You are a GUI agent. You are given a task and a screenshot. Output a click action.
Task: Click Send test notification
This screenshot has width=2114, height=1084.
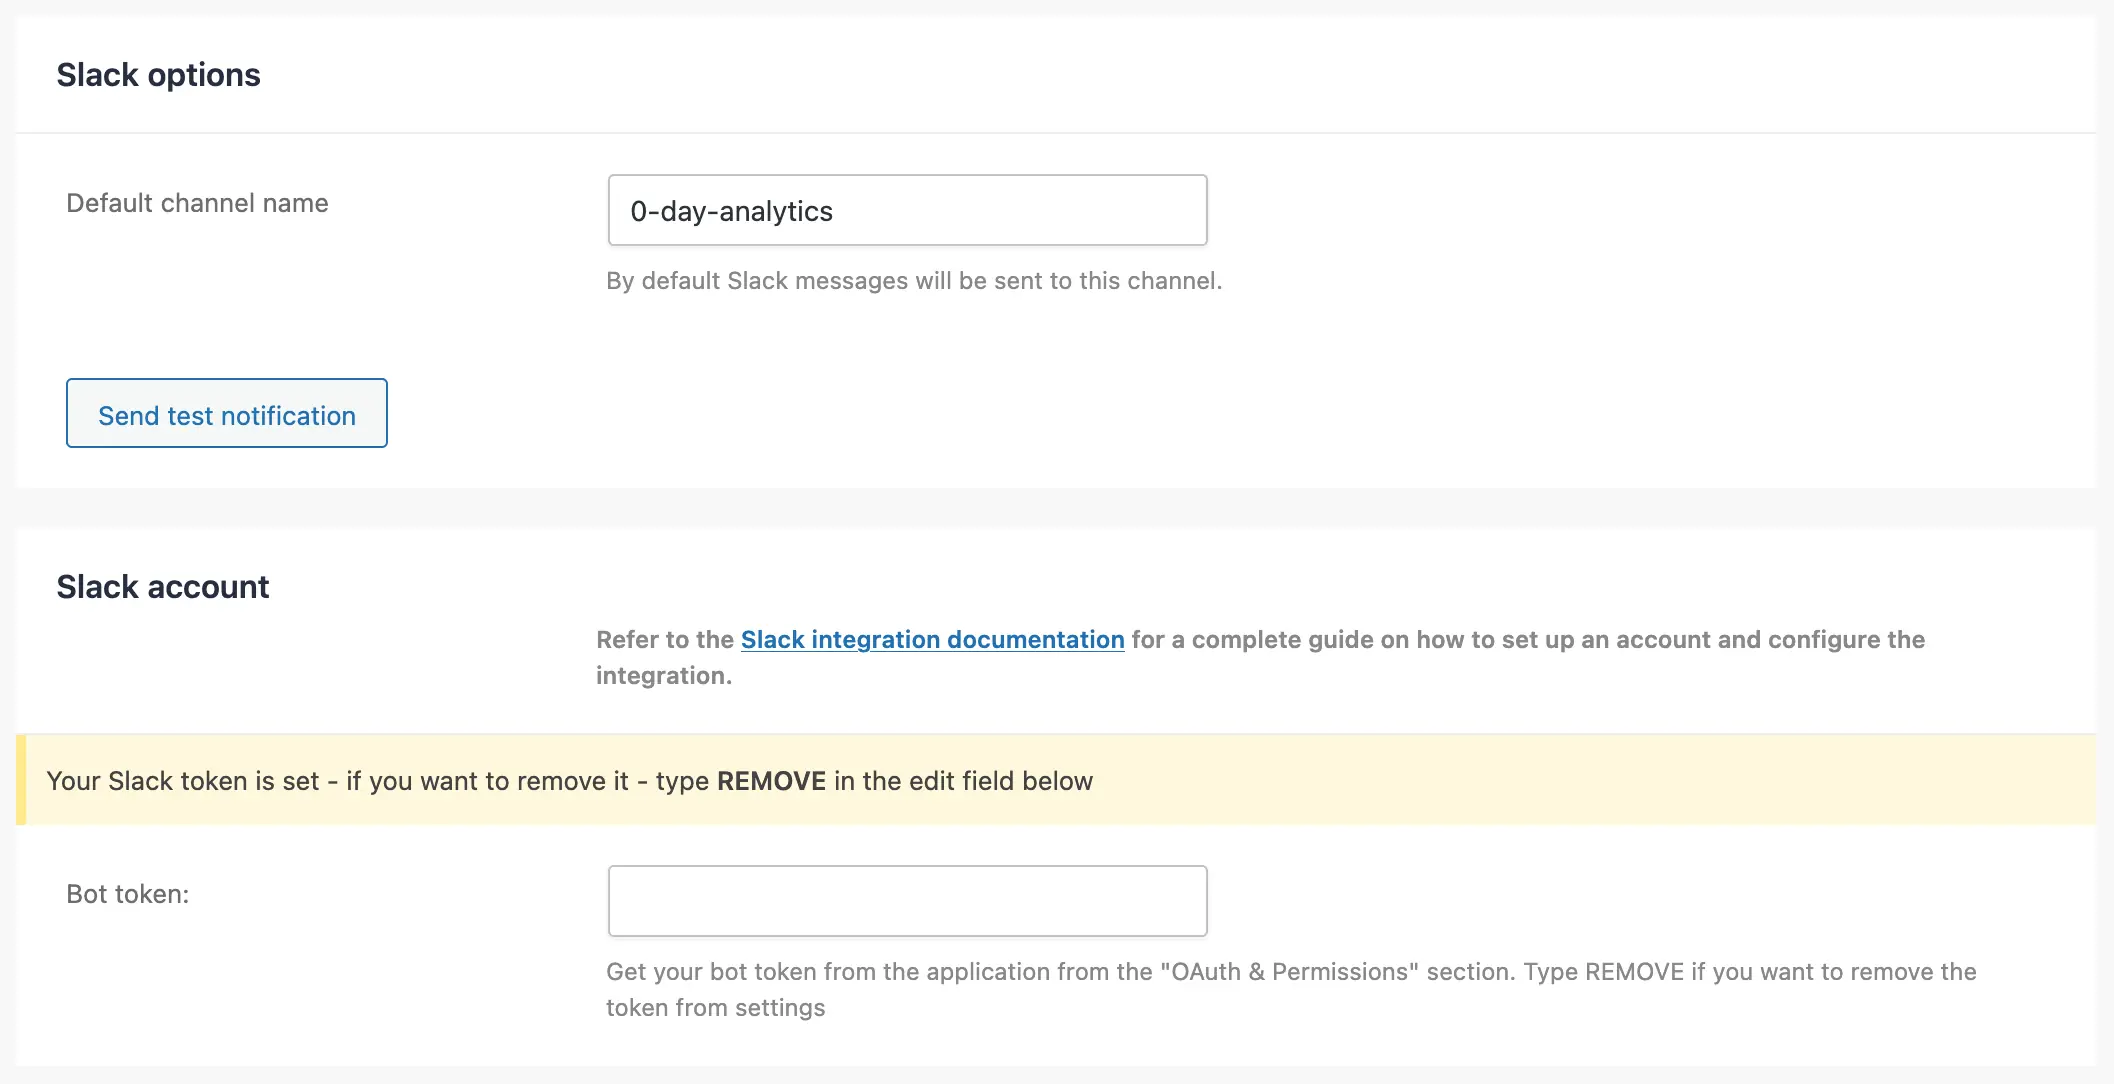pyautogui.click(x=225, y=413)
